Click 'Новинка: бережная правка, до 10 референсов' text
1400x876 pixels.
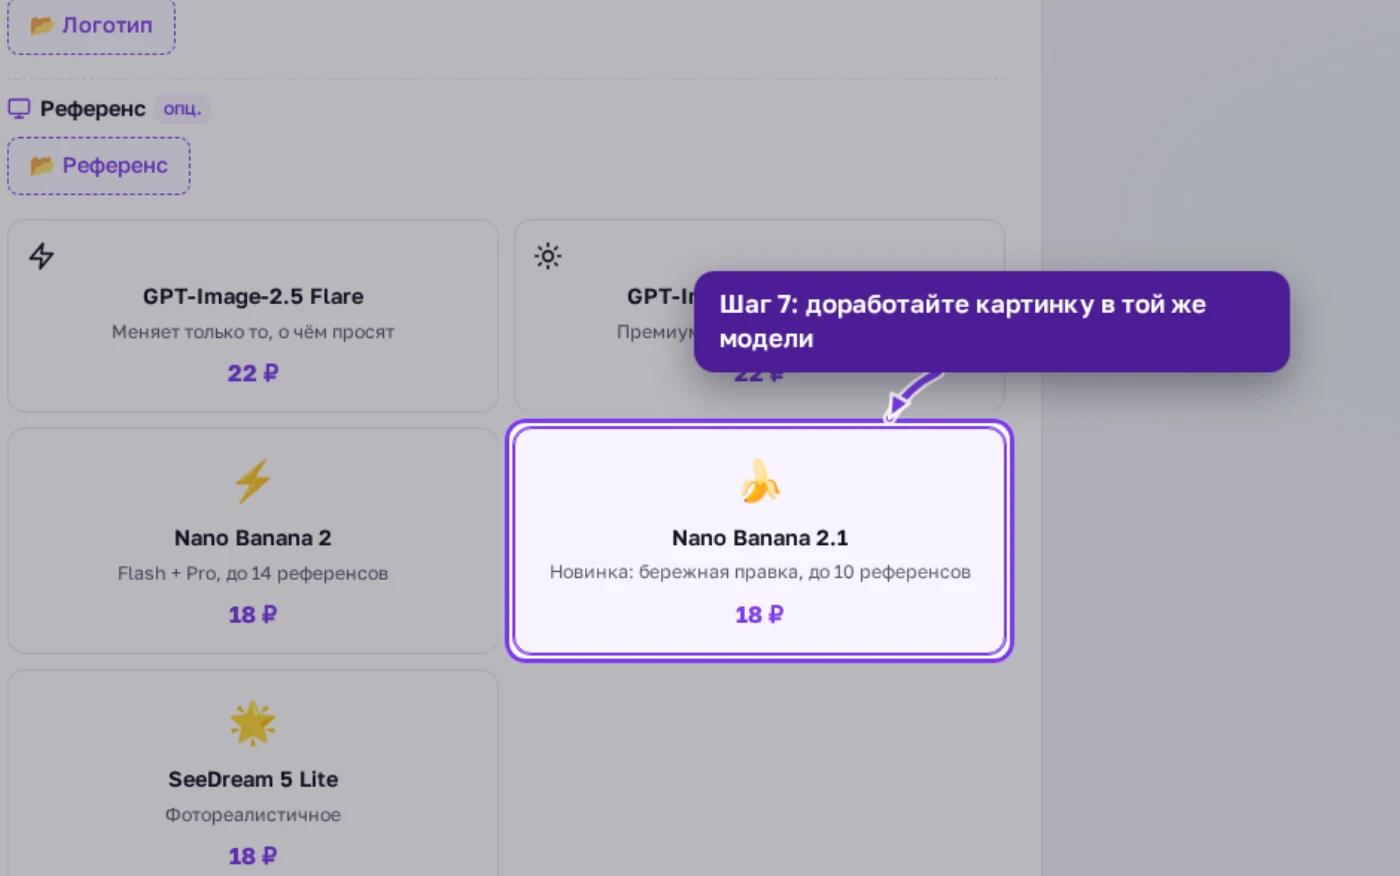[760, 572]
